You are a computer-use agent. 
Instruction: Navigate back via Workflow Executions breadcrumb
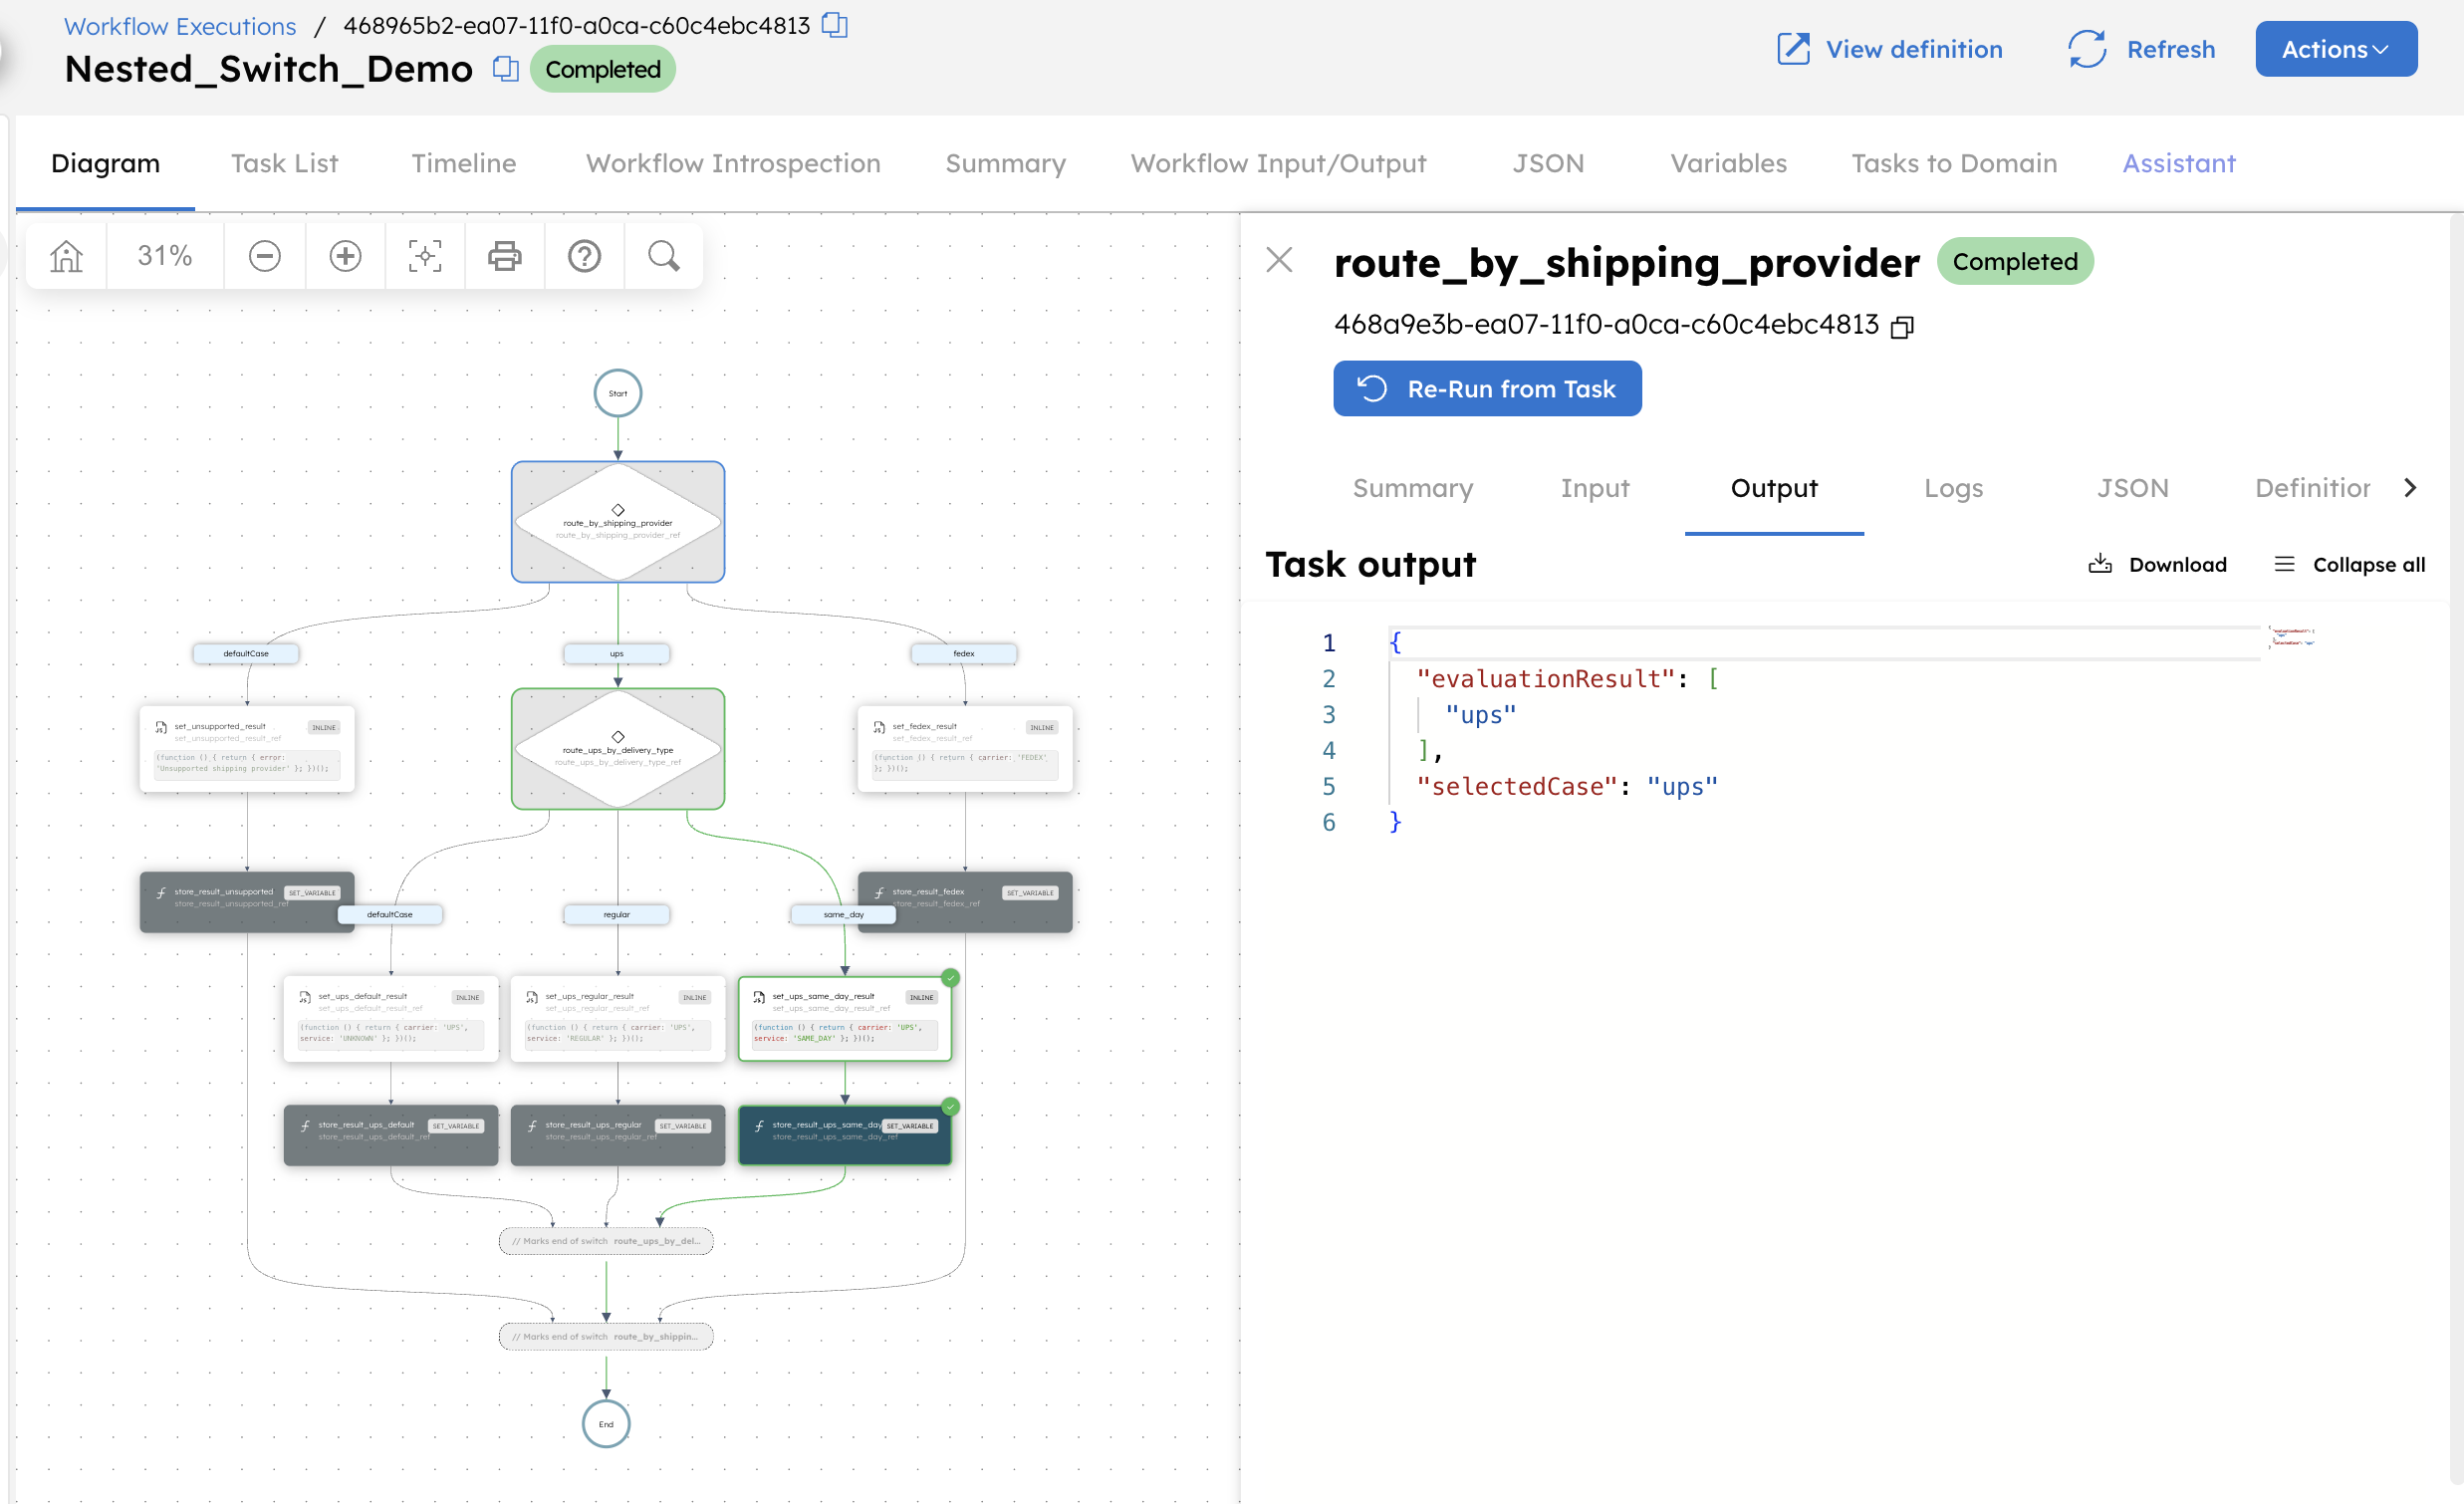[179, 25]
